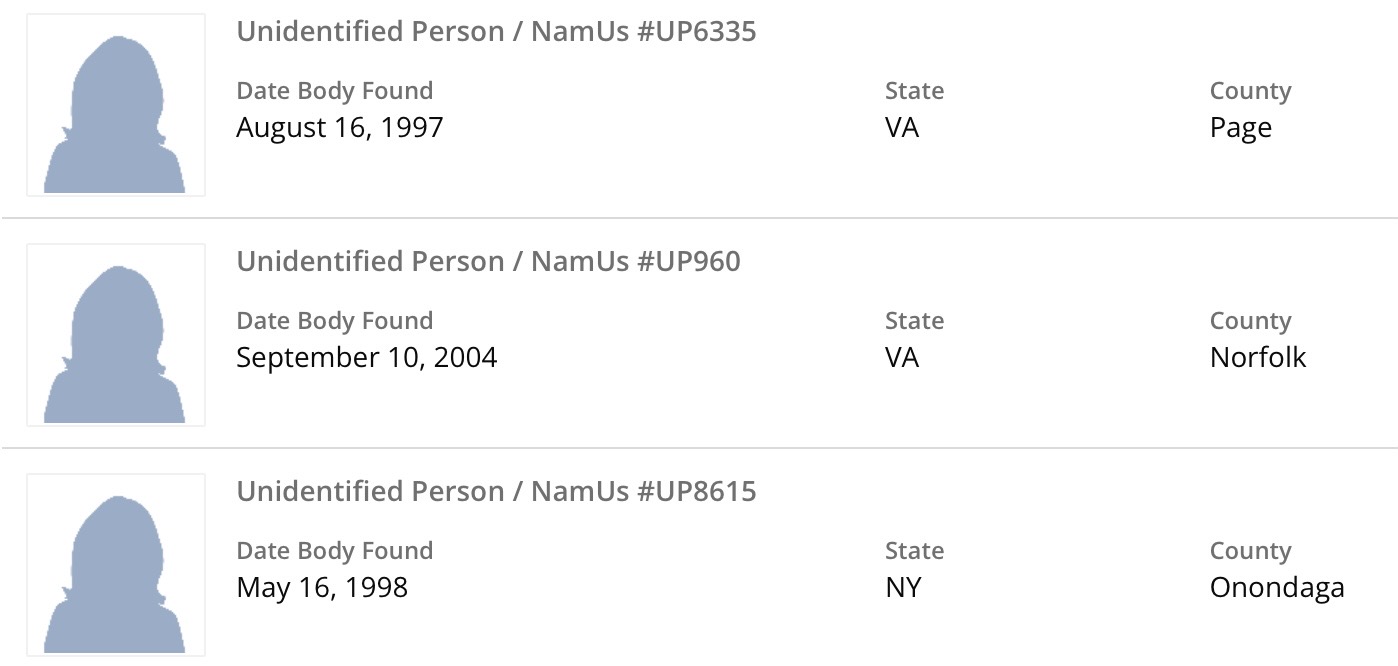Select Norfolk county value
The image size is (1398, 666).
tap(1257, 358)
